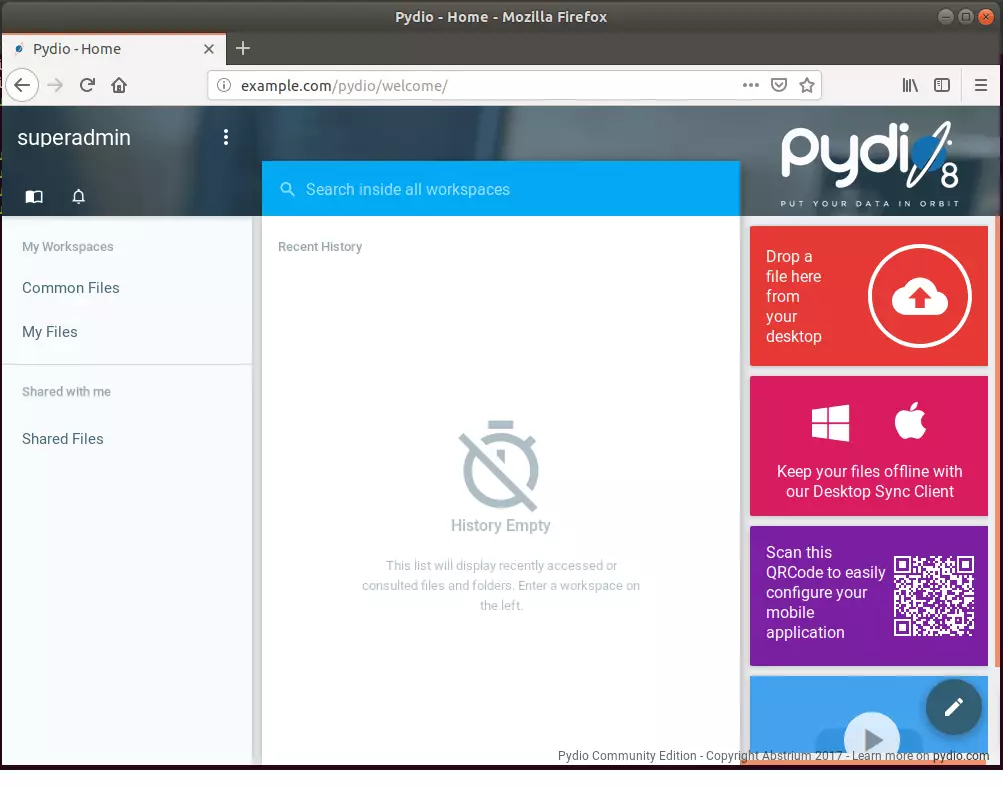Click the Pydio 8 logo

point(869,164)
